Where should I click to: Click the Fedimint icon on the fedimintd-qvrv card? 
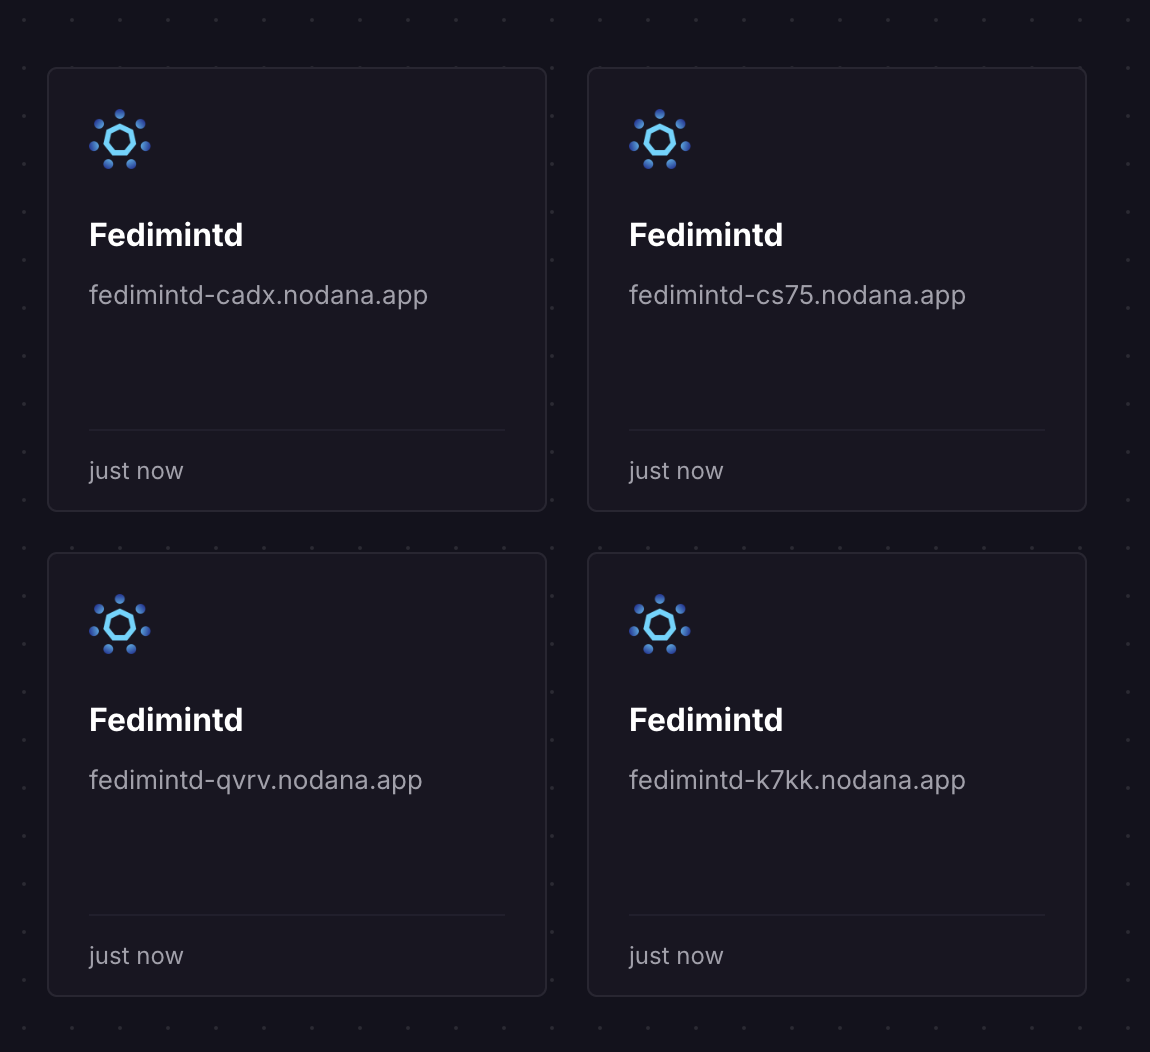click(x=120, y=624)
